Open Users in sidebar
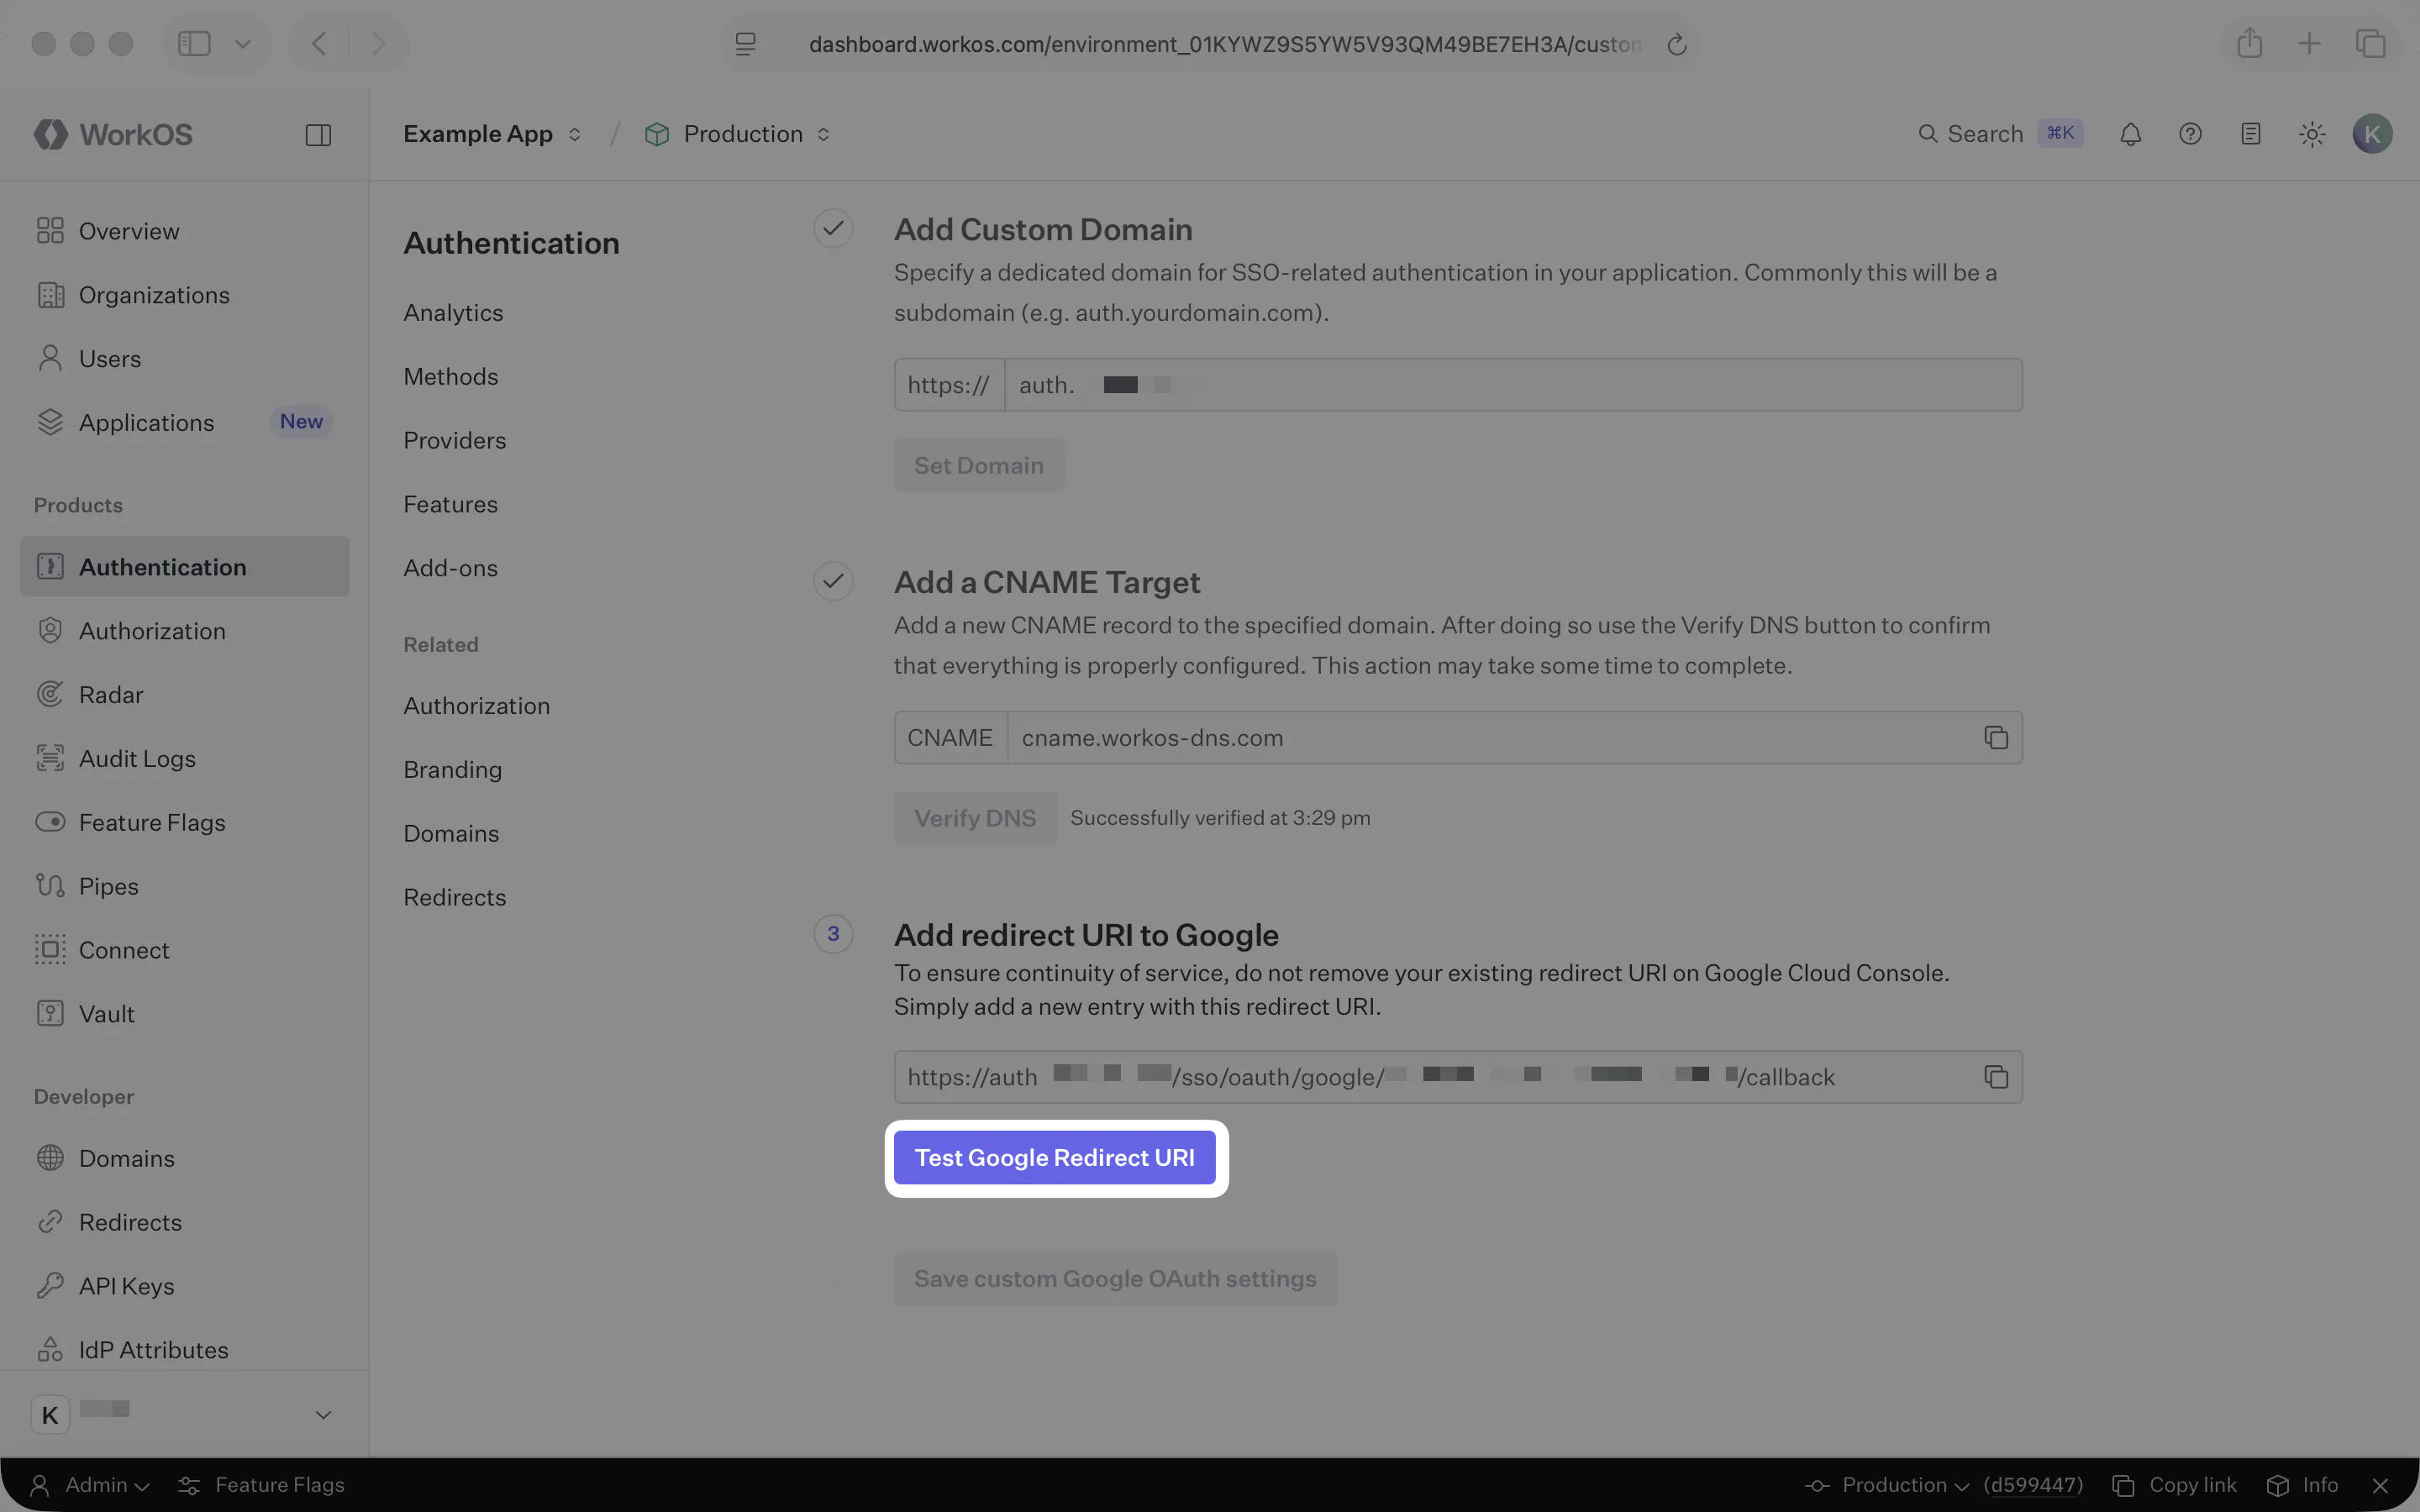Image resolution: width=2420 pixels, height=1512 pixels. 185,359
